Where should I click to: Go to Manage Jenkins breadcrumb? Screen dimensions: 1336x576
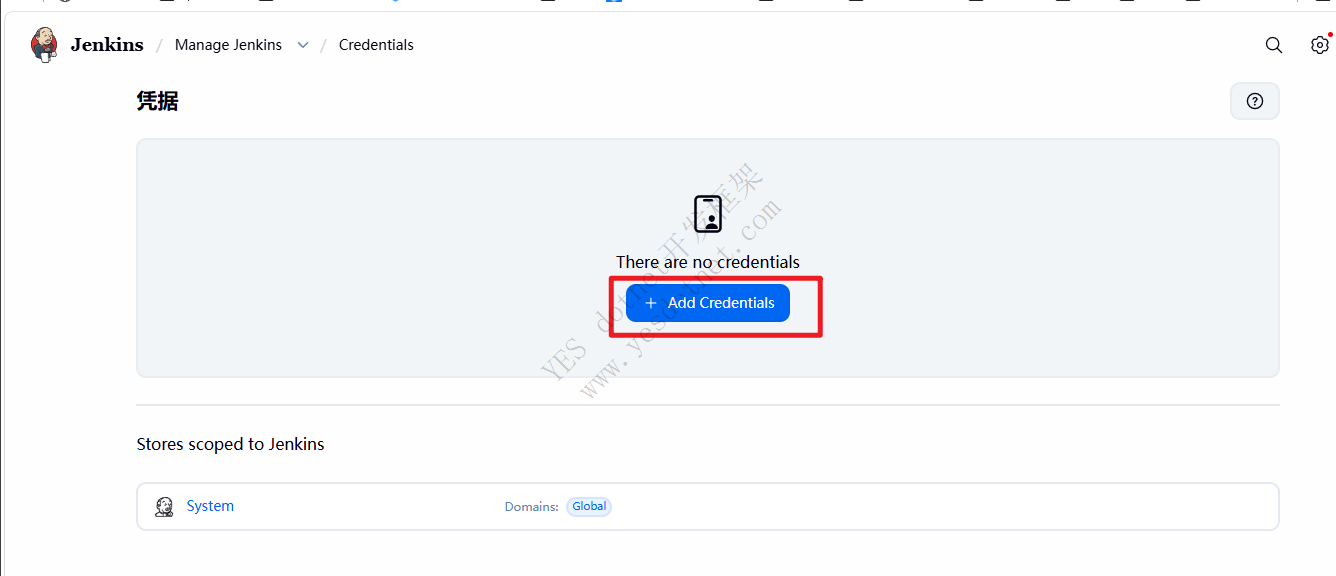(x=228, y=45)
